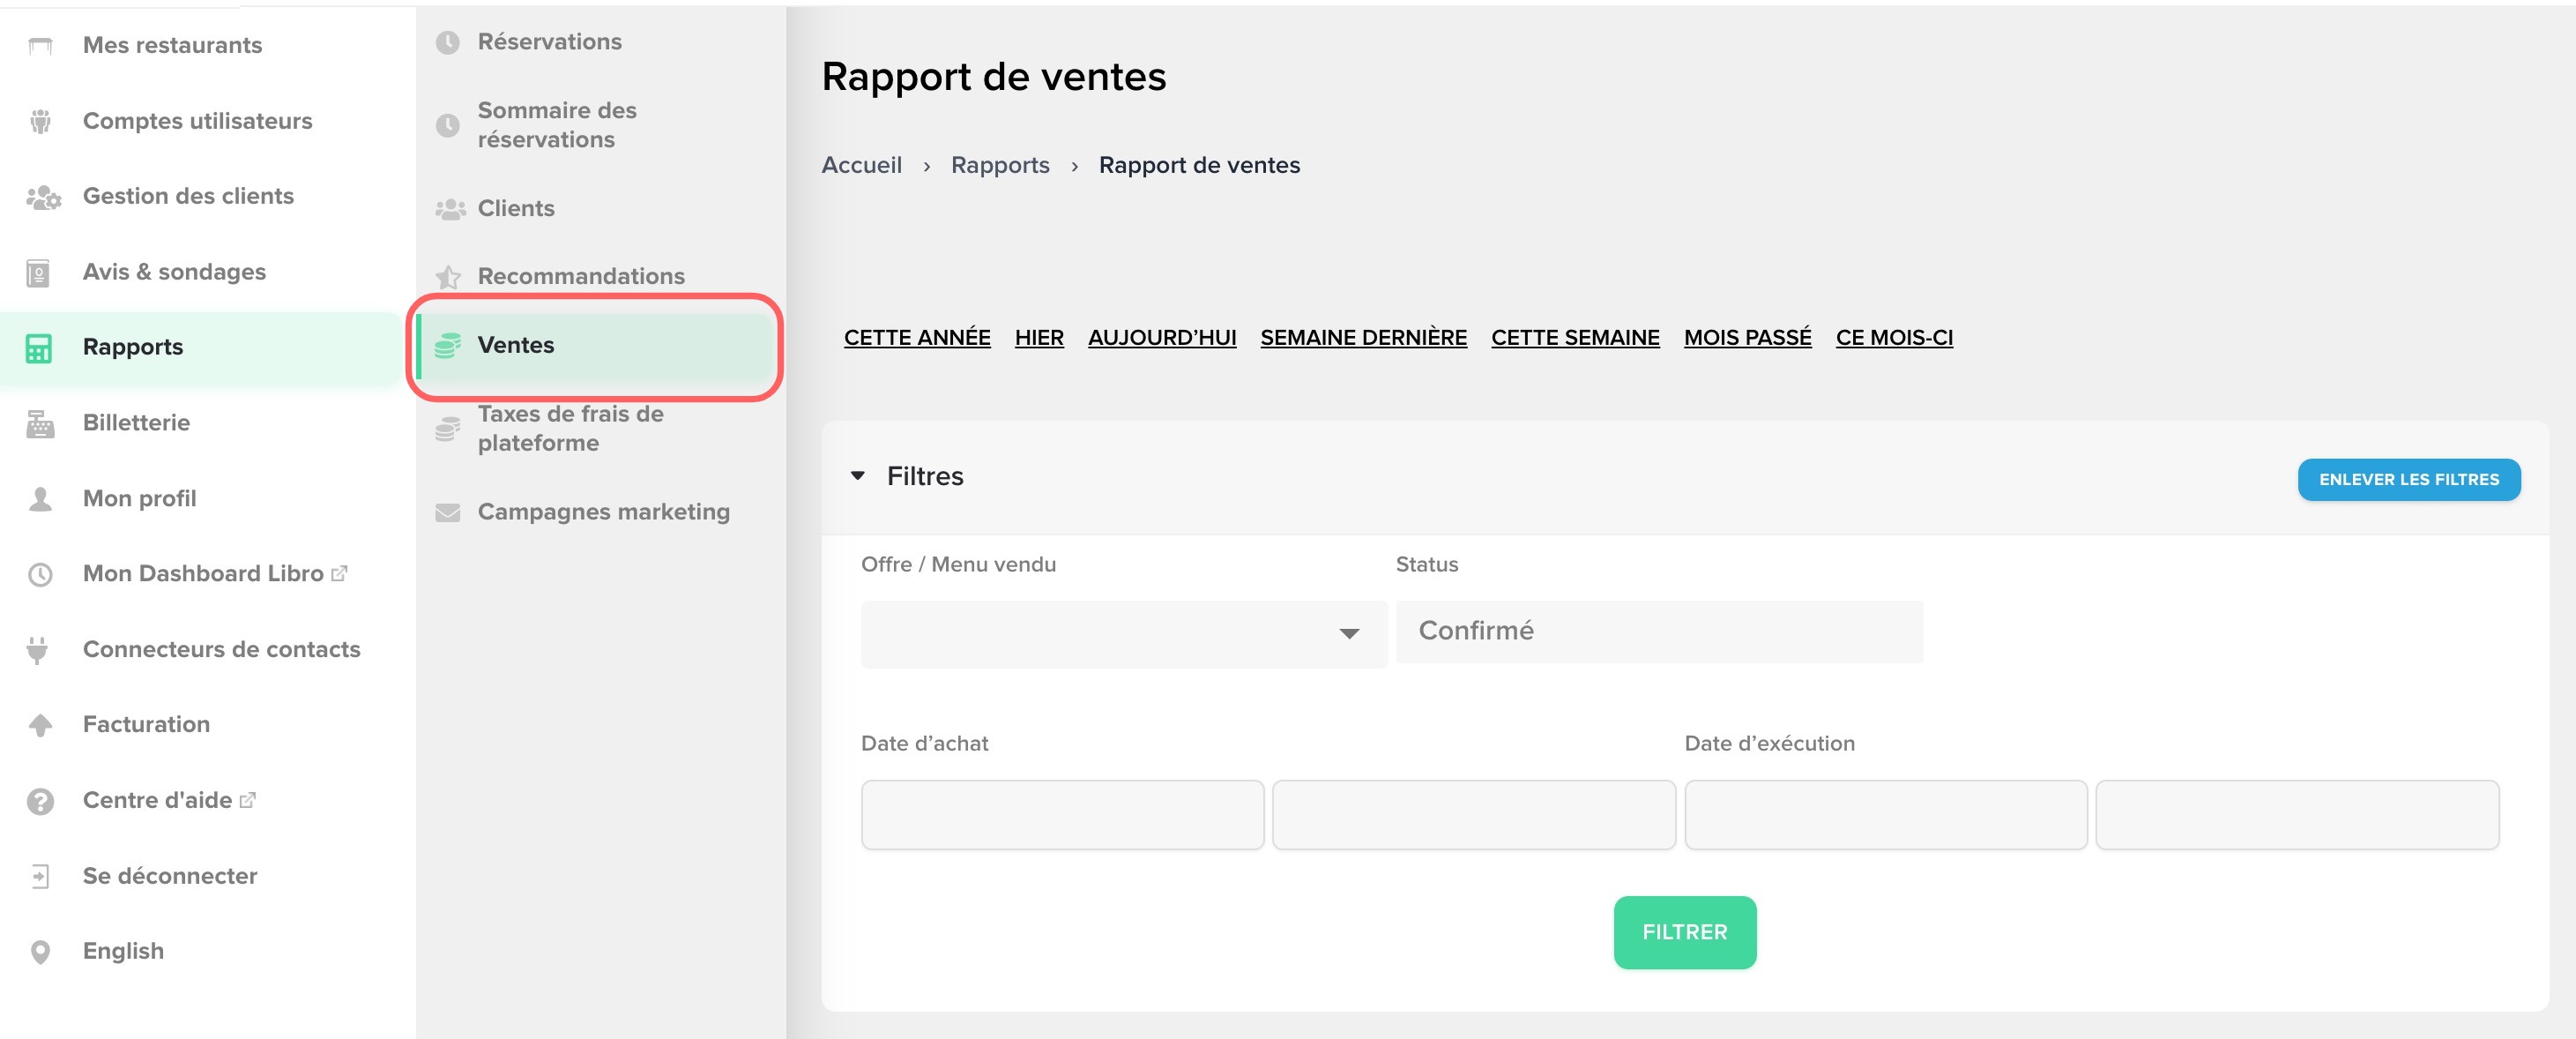Click the Campagnes marketing envelope icon
Viewport: 2576px width, 1039px height.
pos(448,512)
